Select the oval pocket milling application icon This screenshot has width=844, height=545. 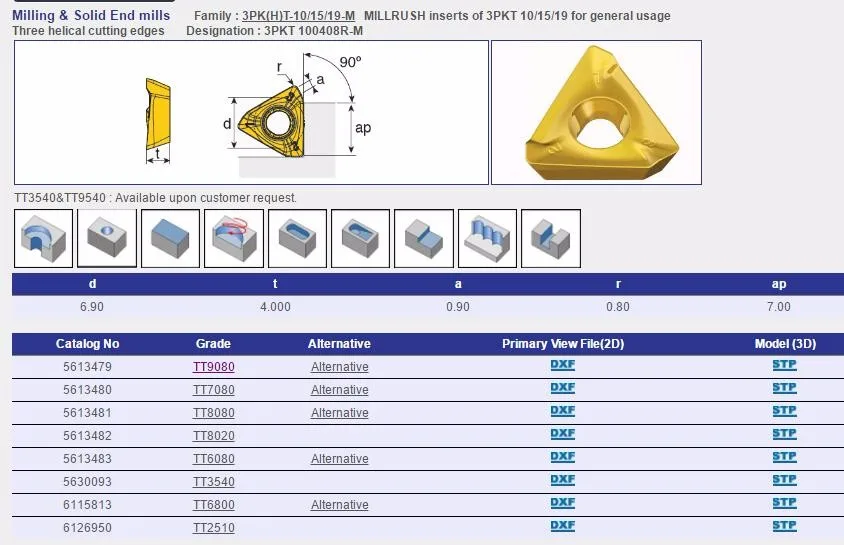pos(297,238)
